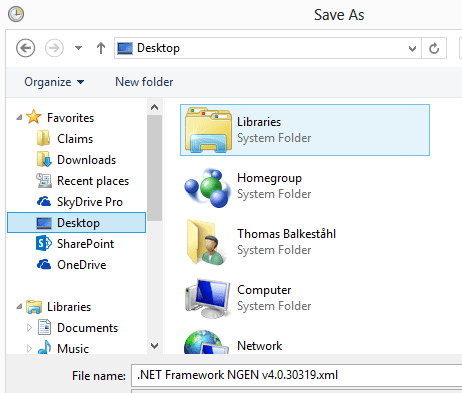Click the SharePoint icon
Screen dimensions: 462x393
coord(44,243)
